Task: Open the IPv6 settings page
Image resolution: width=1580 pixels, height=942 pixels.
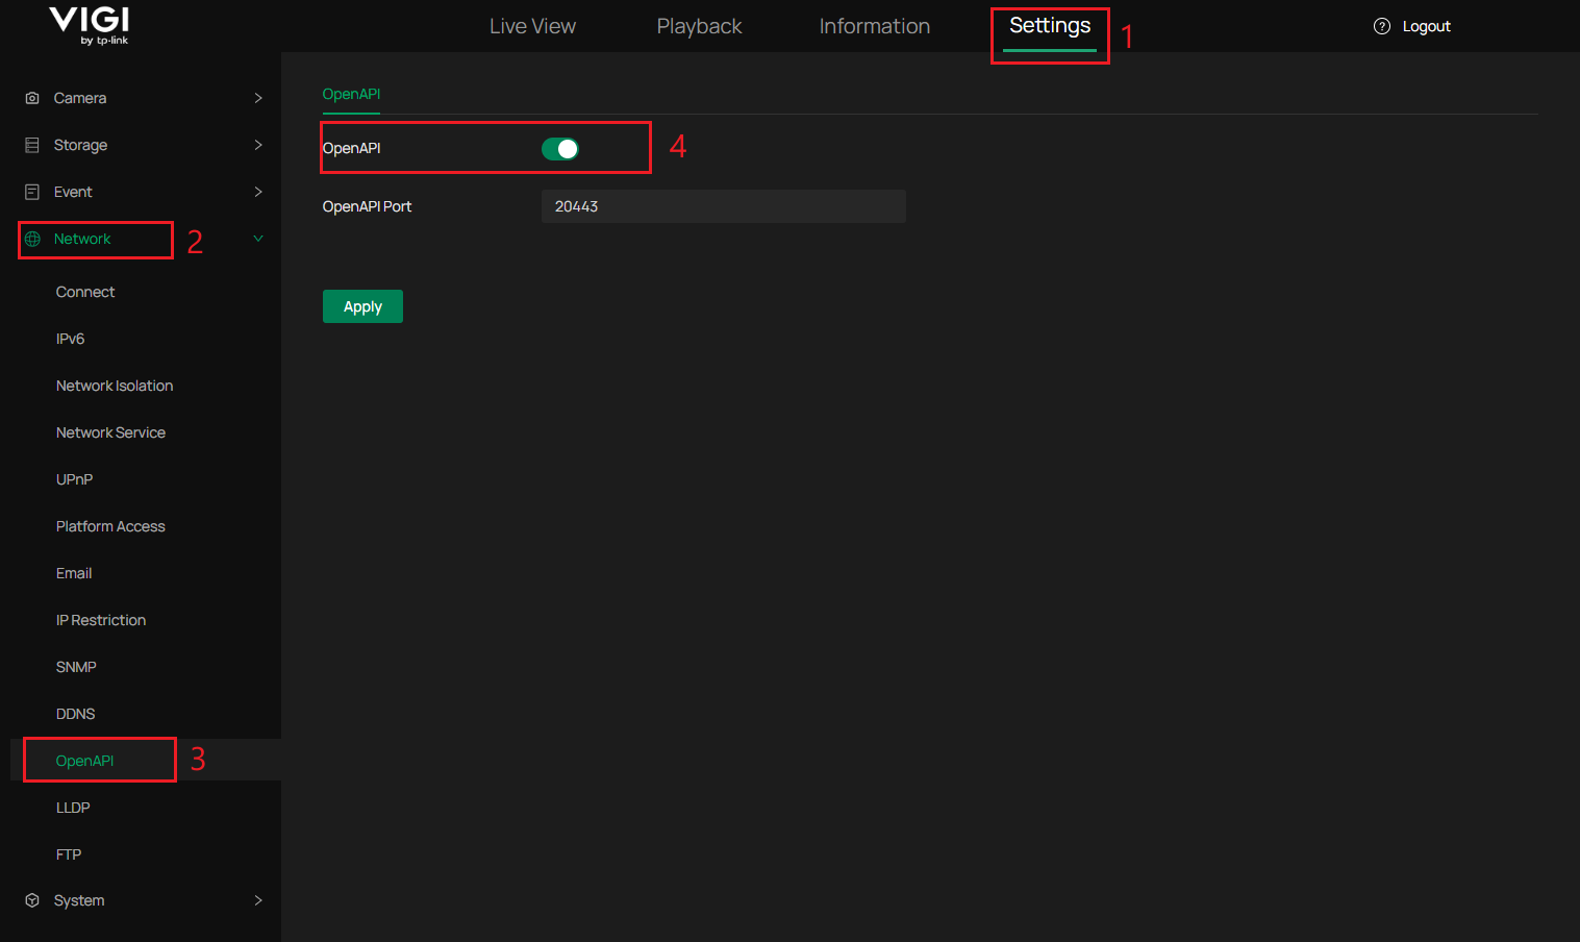Action: point(70,339)
